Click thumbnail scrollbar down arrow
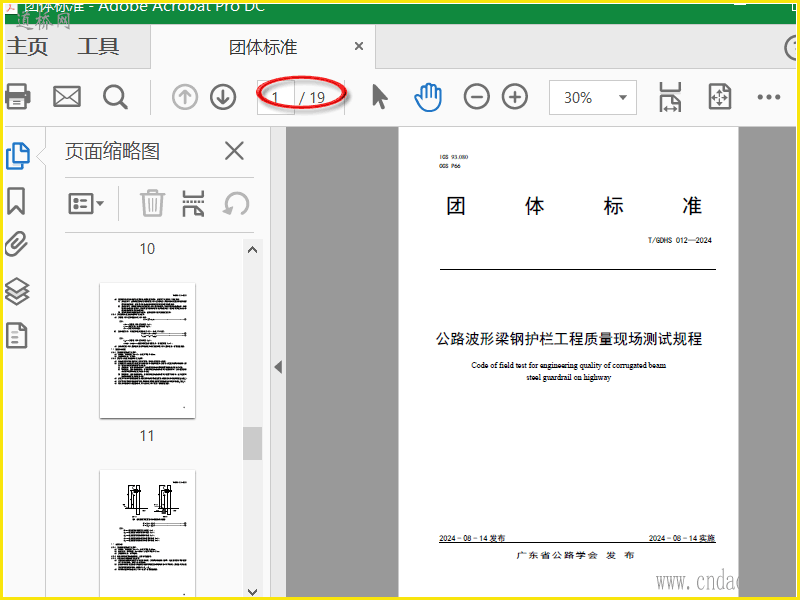 tap(253, 592)
